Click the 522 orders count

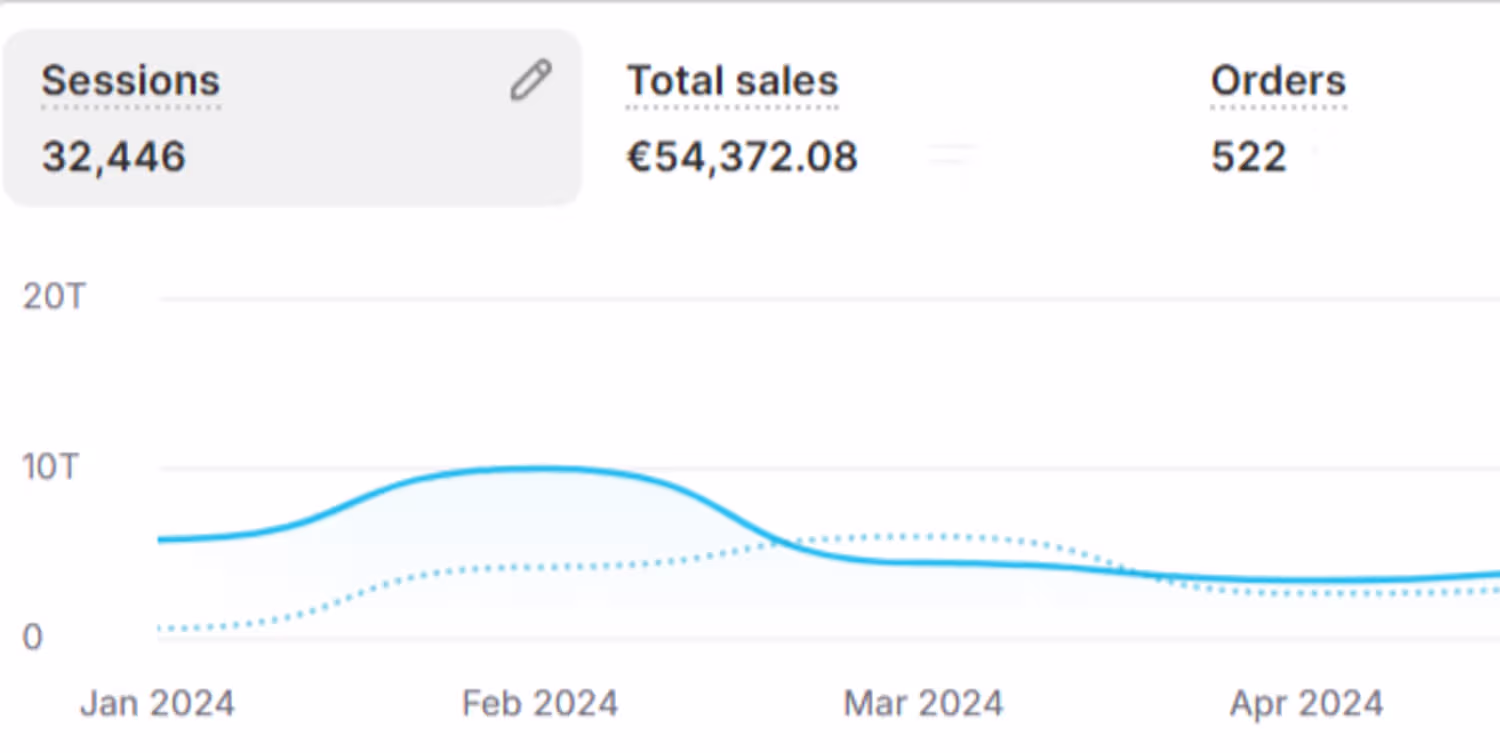pyautogui.click(x=1248, y=157)
